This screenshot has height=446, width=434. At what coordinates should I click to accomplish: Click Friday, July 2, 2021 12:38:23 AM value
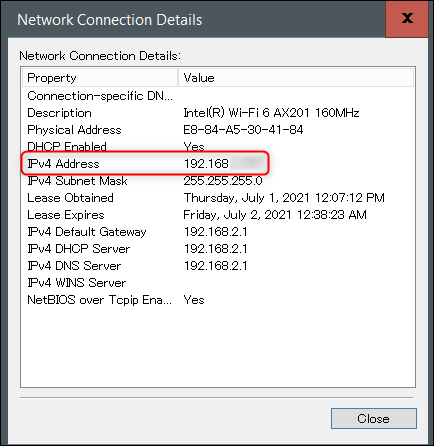coord(275,215)
